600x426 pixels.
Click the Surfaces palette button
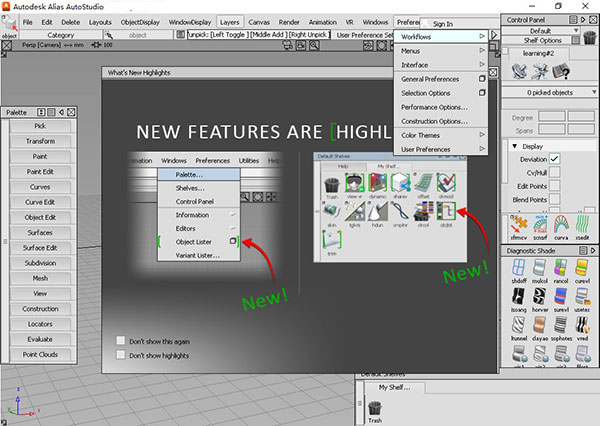click(39, 232)
